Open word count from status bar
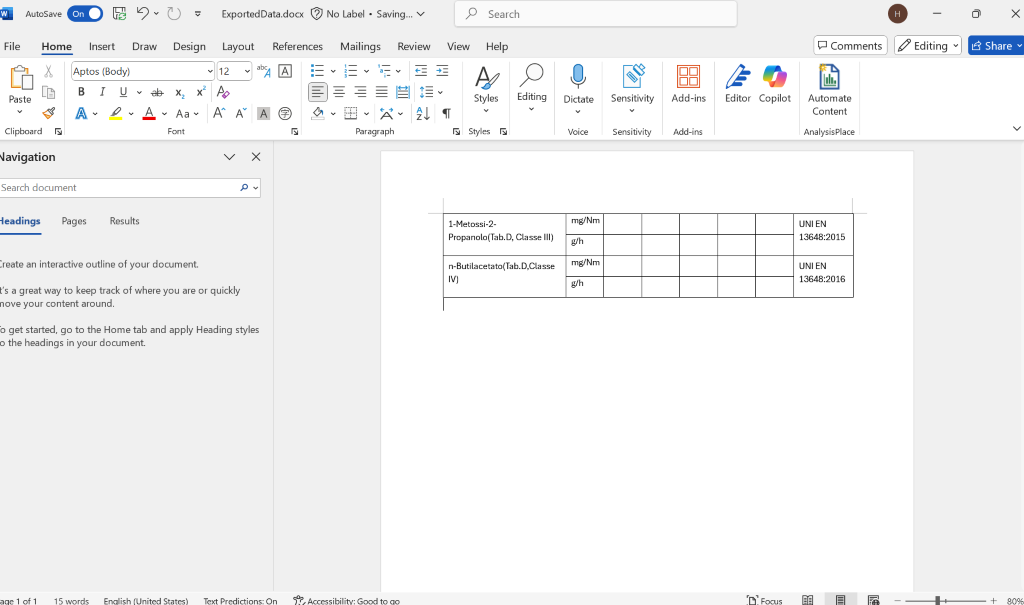The width and height of the screenshot is (1024, 605). tap(71, 600)
